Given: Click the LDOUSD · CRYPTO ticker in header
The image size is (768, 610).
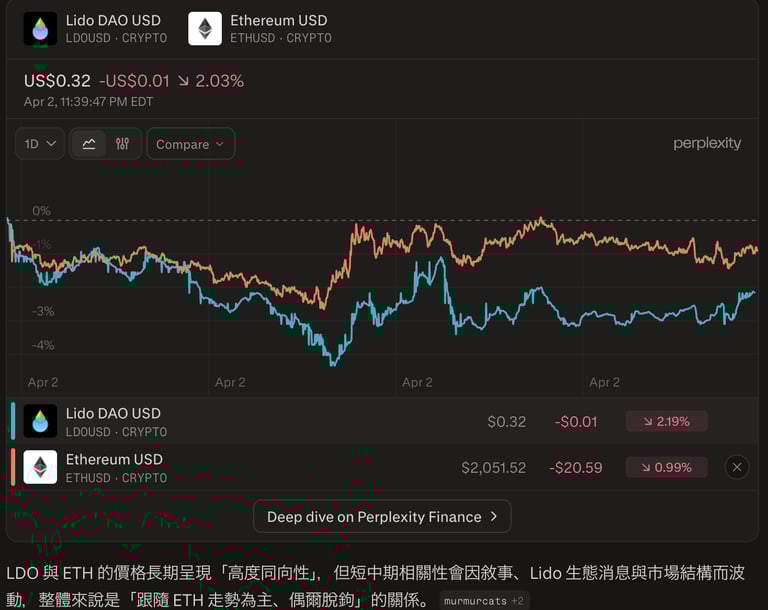Looking at the screenshot, I should click(x=116, y=38).
